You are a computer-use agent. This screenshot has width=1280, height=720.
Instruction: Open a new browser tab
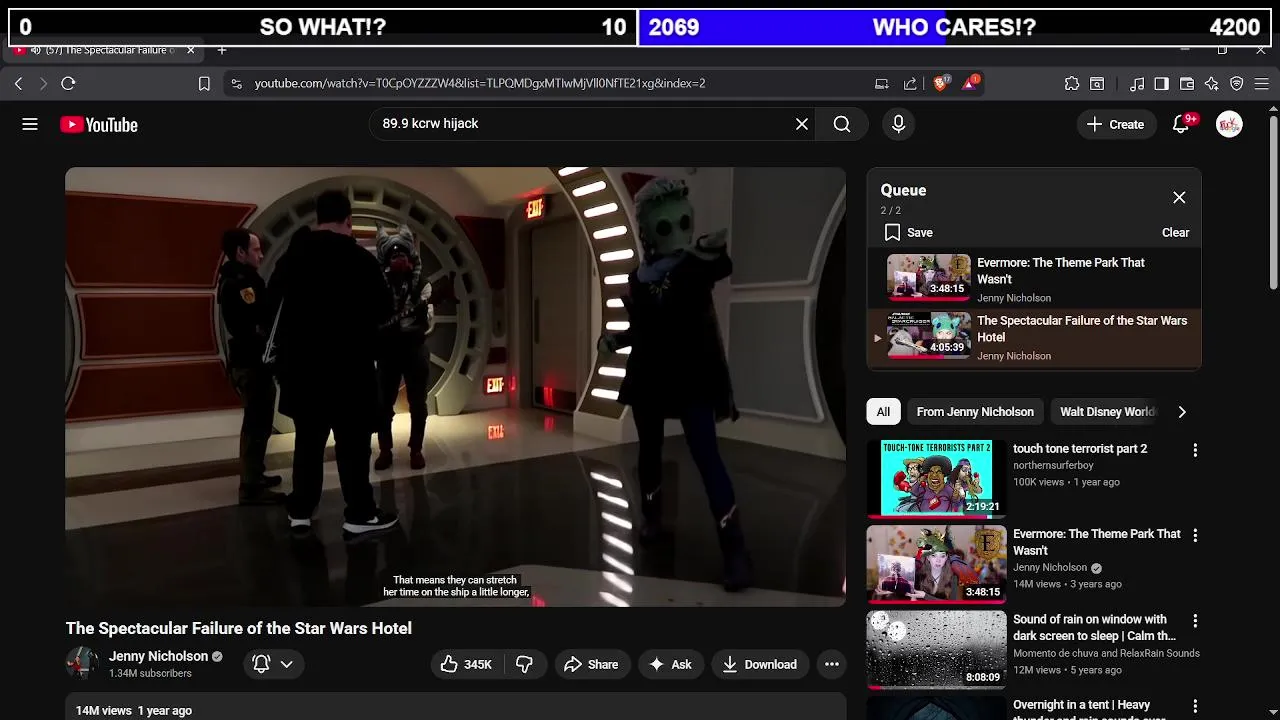(222, 50)
